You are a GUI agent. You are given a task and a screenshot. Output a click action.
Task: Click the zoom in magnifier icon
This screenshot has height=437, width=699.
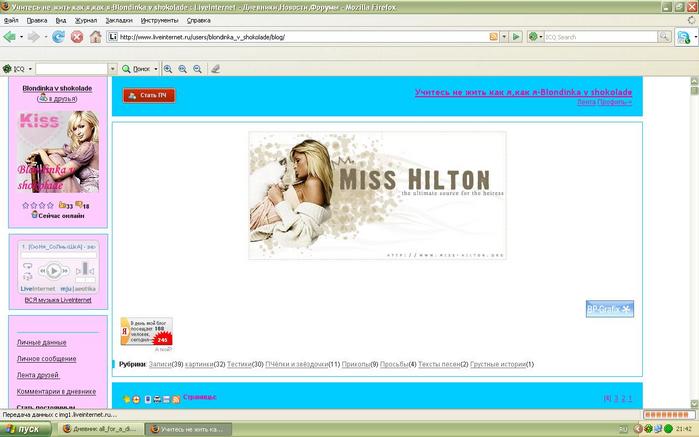click(x=168, y=69)
